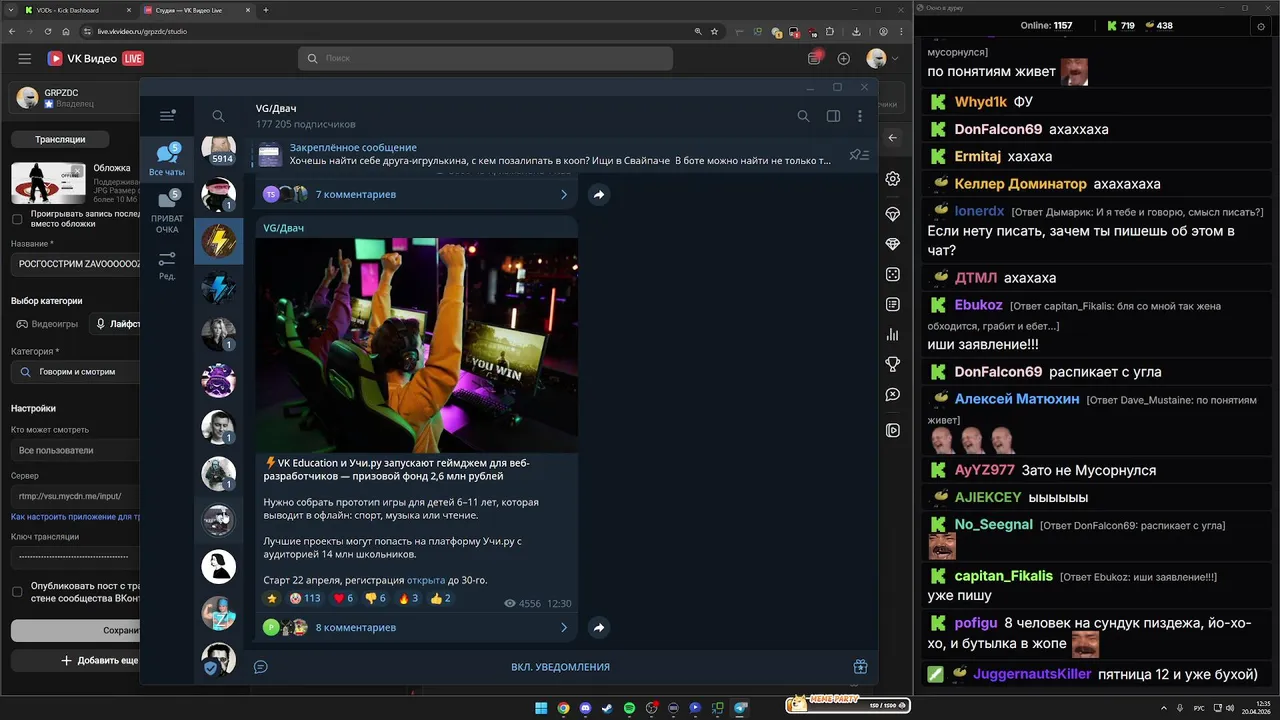
Task: Bookmark the page with star icon
Action: pyautogui.click(x=714, y=31)
